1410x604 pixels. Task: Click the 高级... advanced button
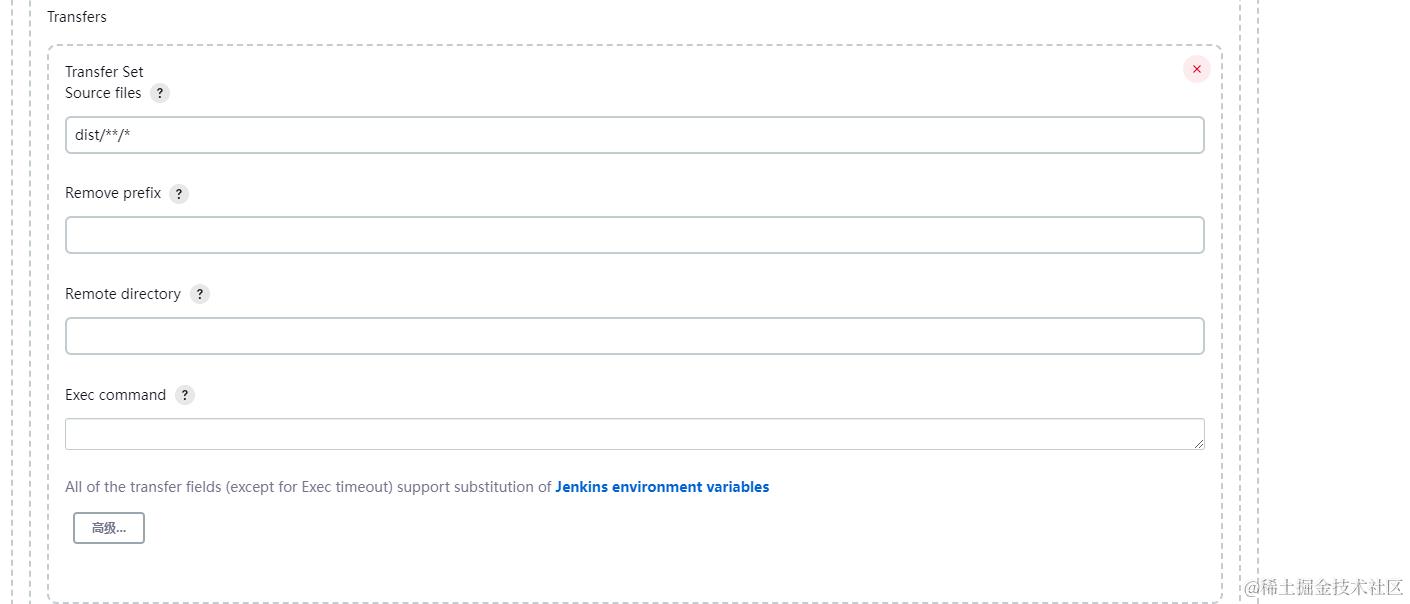click(x=109, y=528)
